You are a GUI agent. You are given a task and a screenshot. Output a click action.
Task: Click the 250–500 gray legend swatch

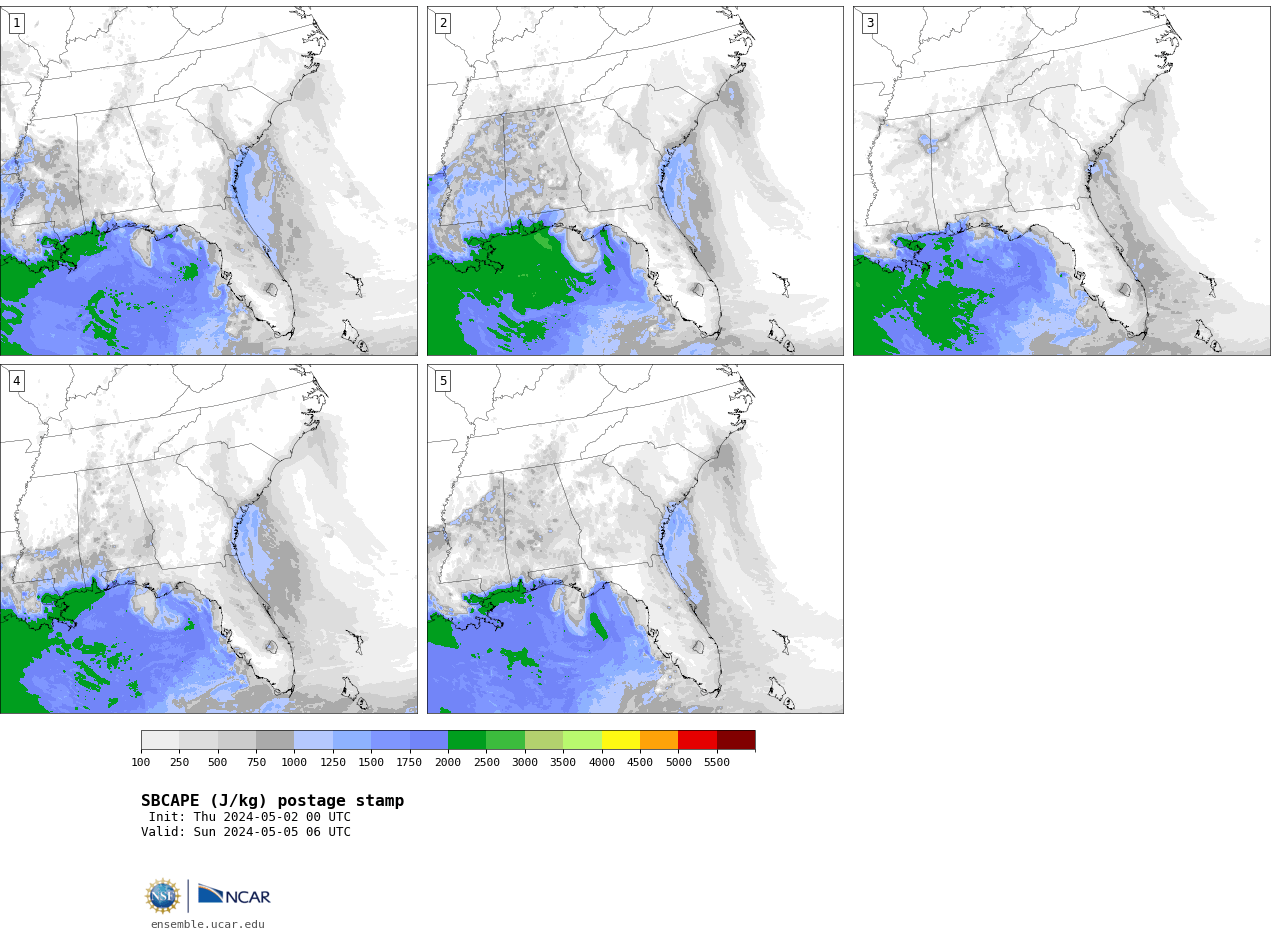(199, 740)
